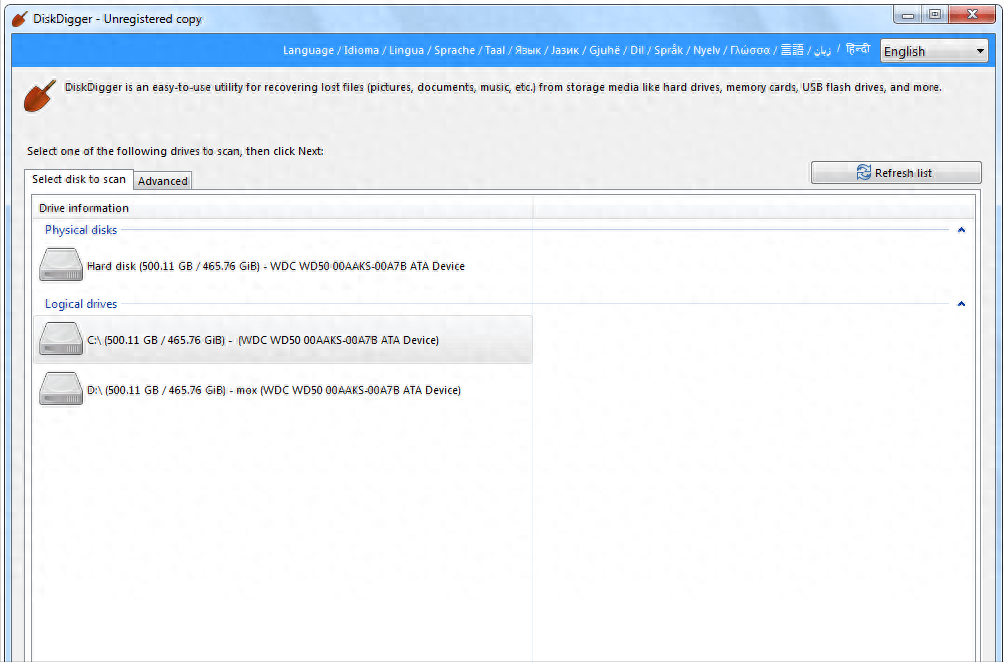Click the physical Hard disk drive icon

tap(61, 265)
